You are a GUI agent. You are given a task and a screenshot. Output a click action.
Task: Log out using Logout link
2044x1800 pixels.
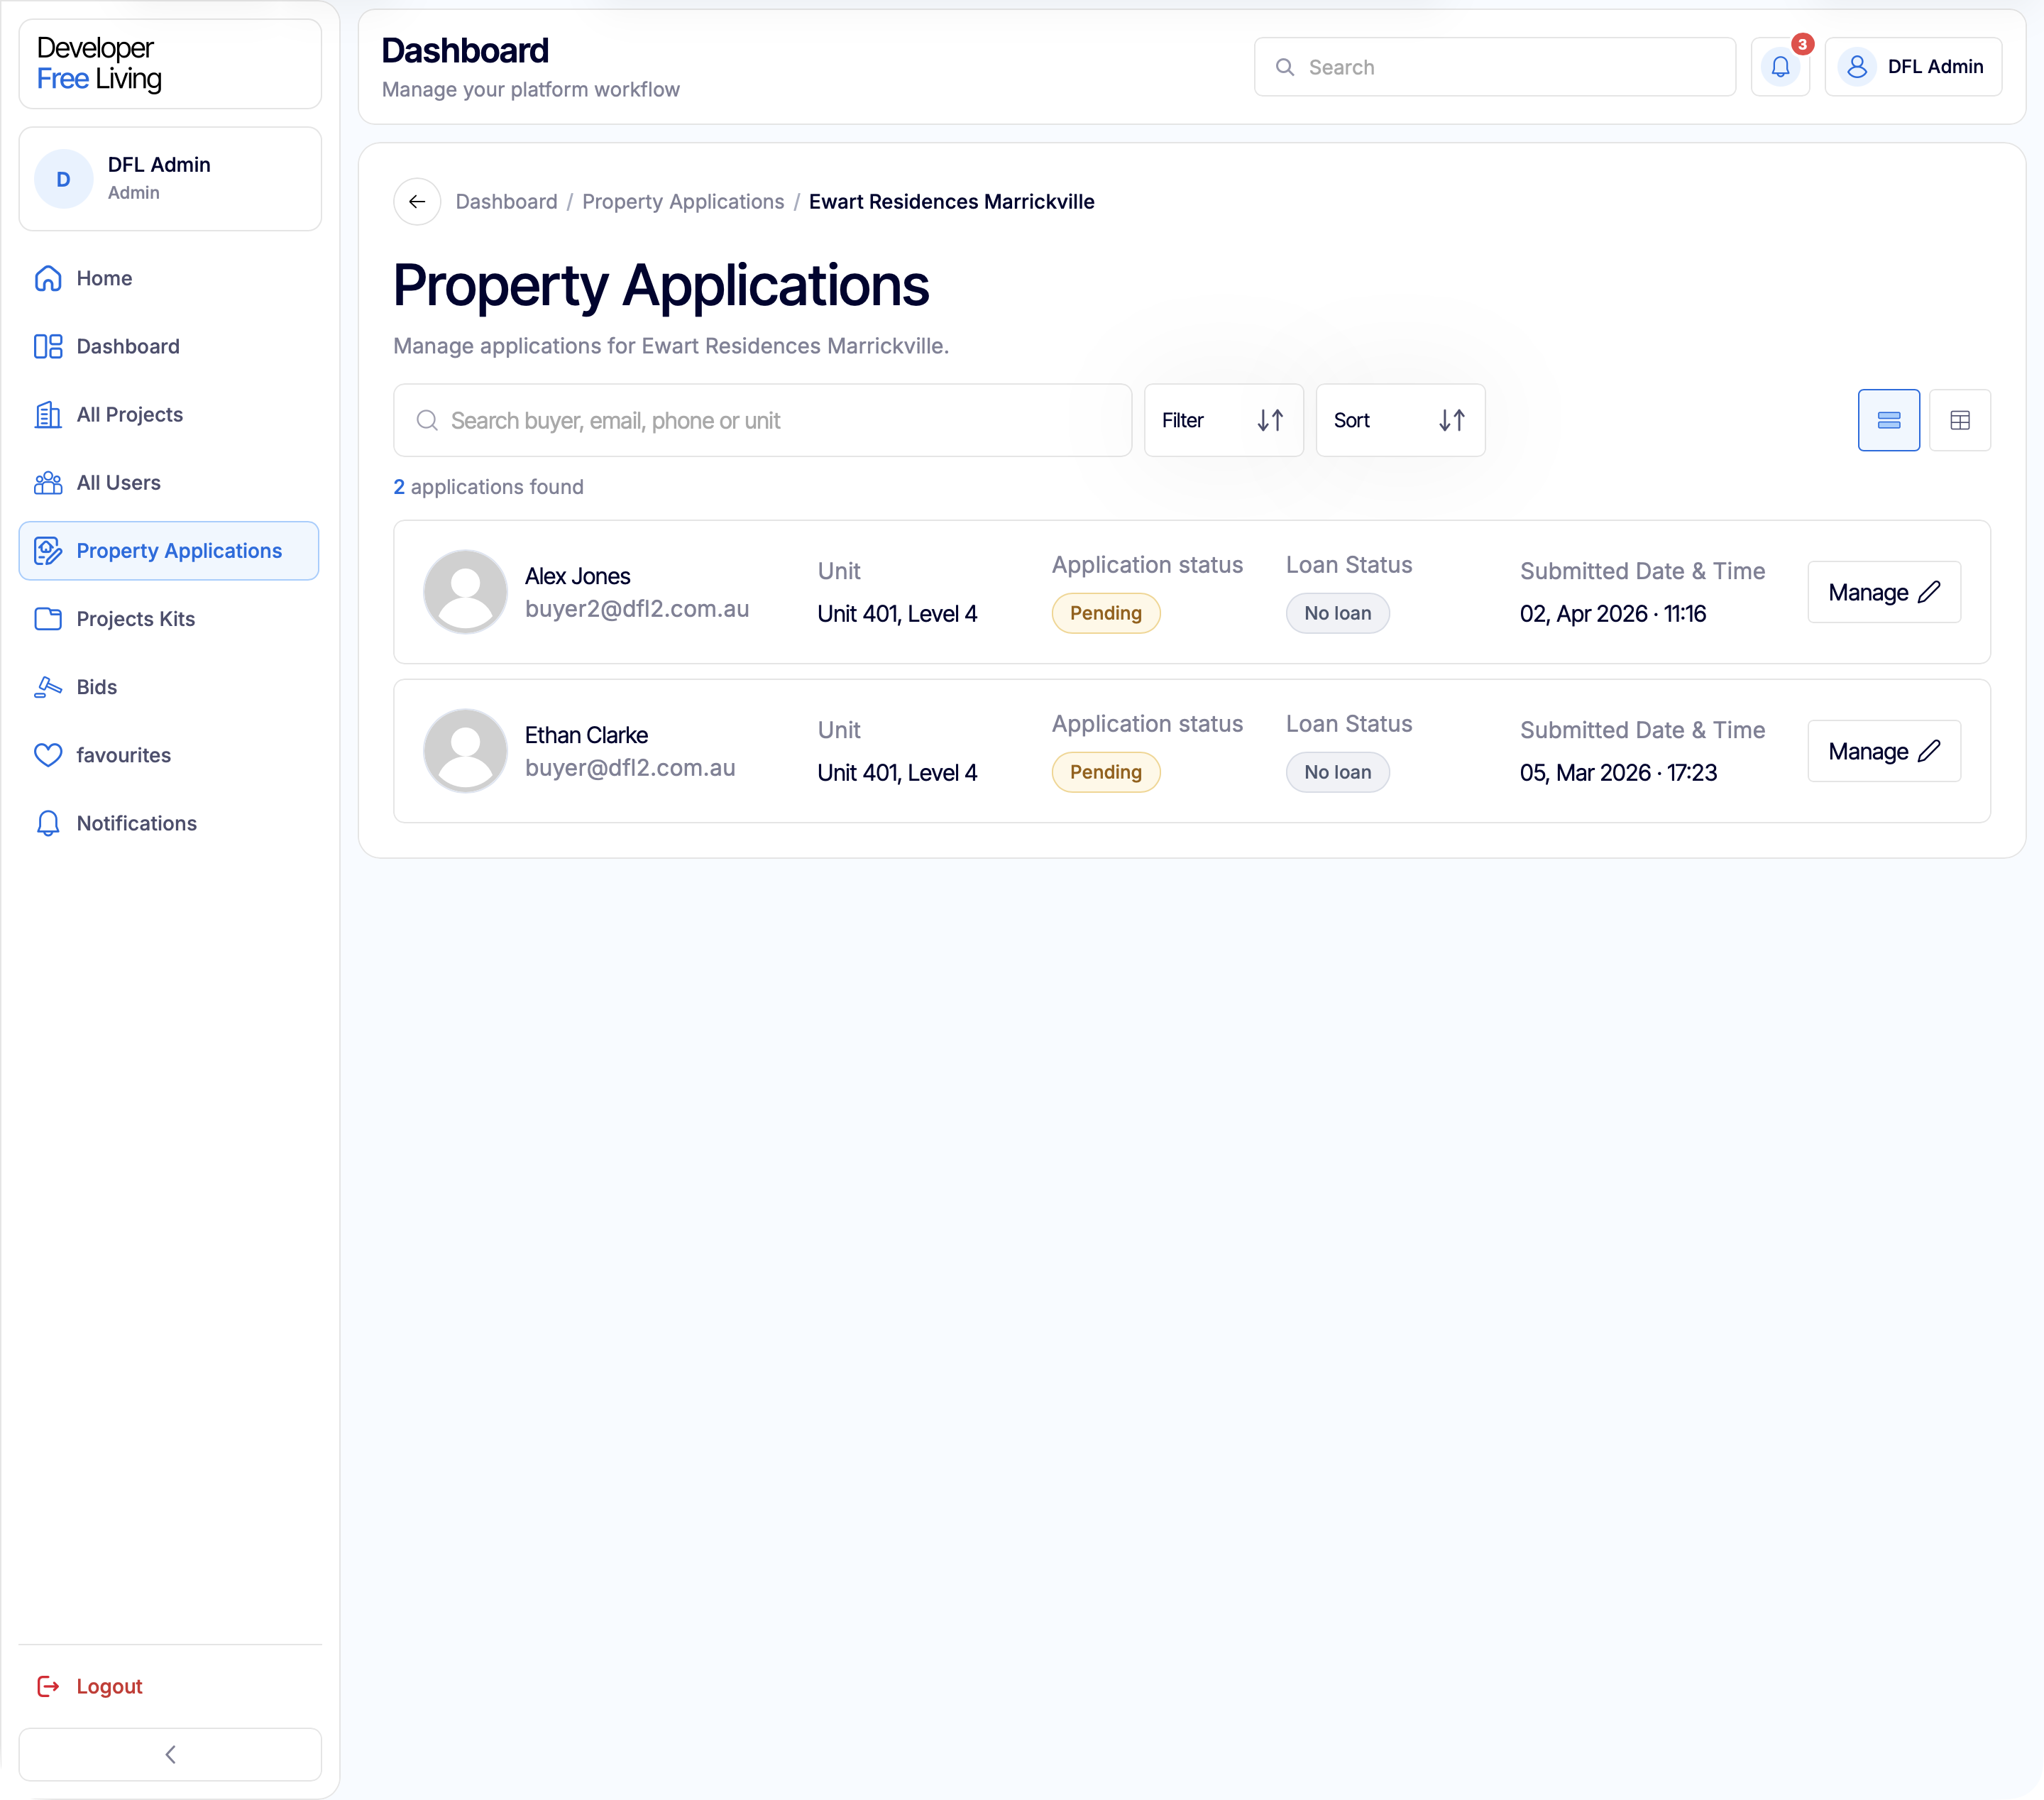tap(90, 1686)
